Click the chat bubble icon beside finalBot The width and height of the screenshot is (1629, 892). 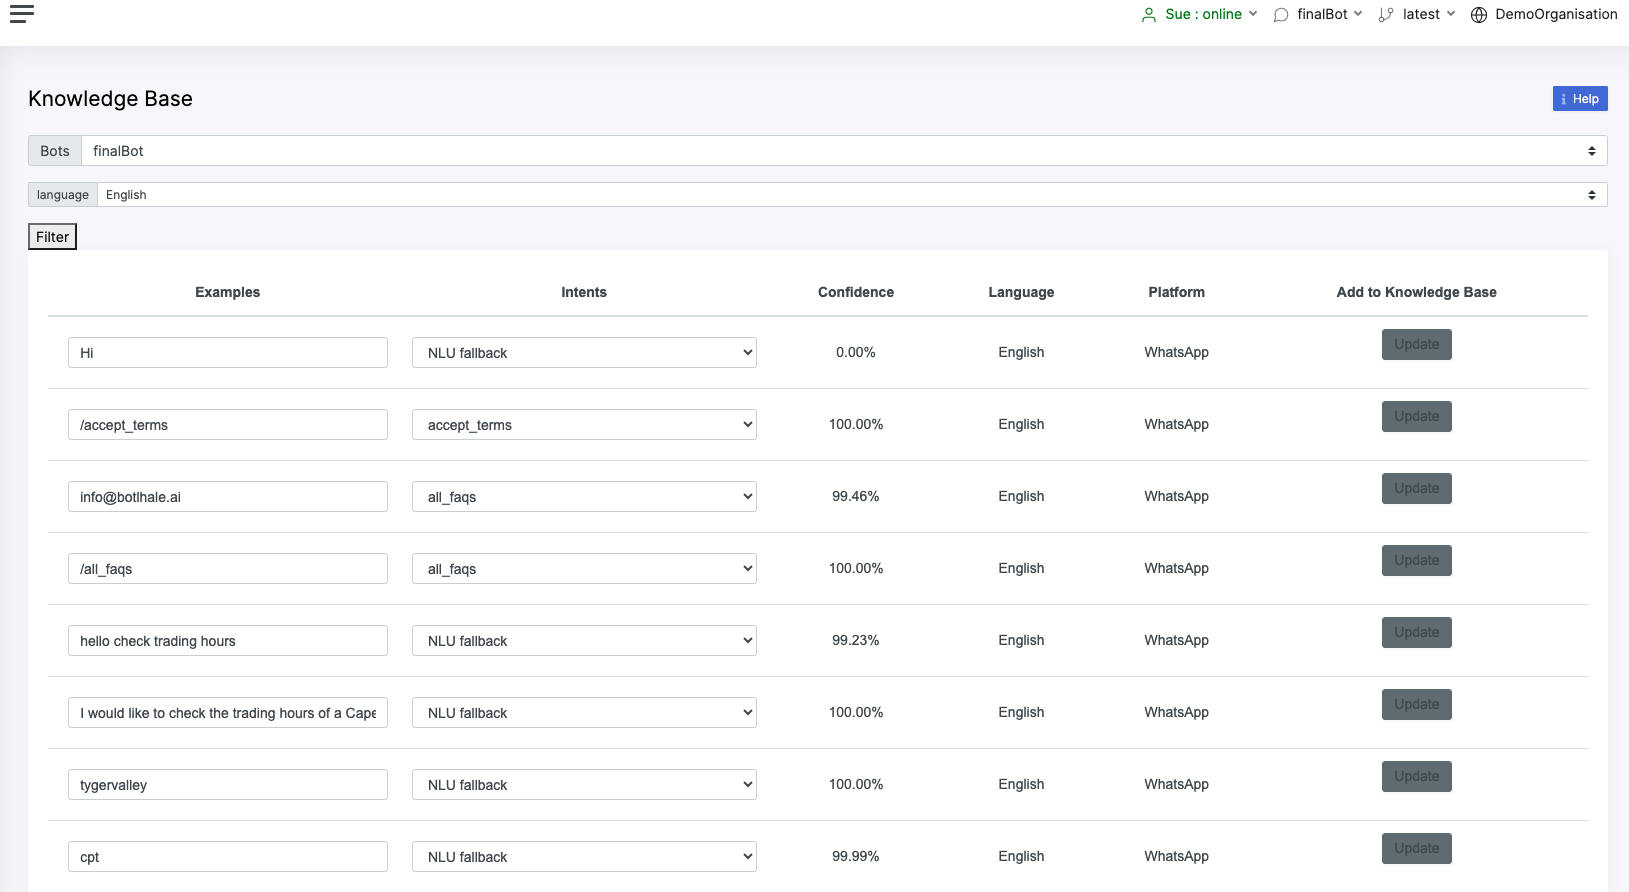(x=1281, y=15)
